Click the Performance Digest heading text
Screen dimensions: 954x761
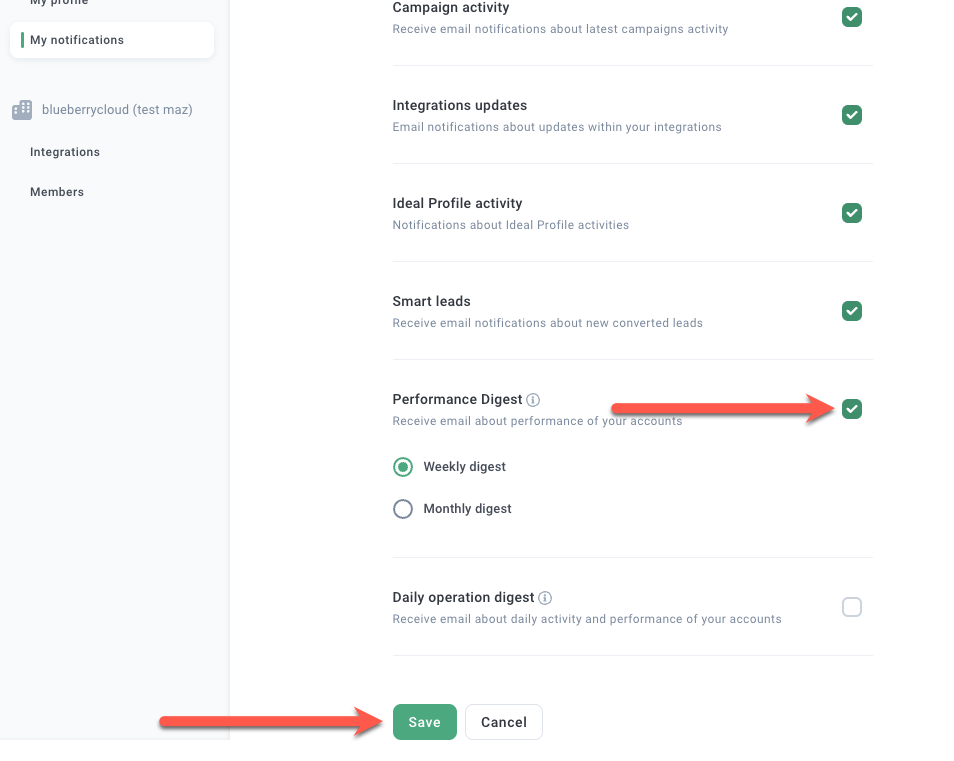(457, 399)
